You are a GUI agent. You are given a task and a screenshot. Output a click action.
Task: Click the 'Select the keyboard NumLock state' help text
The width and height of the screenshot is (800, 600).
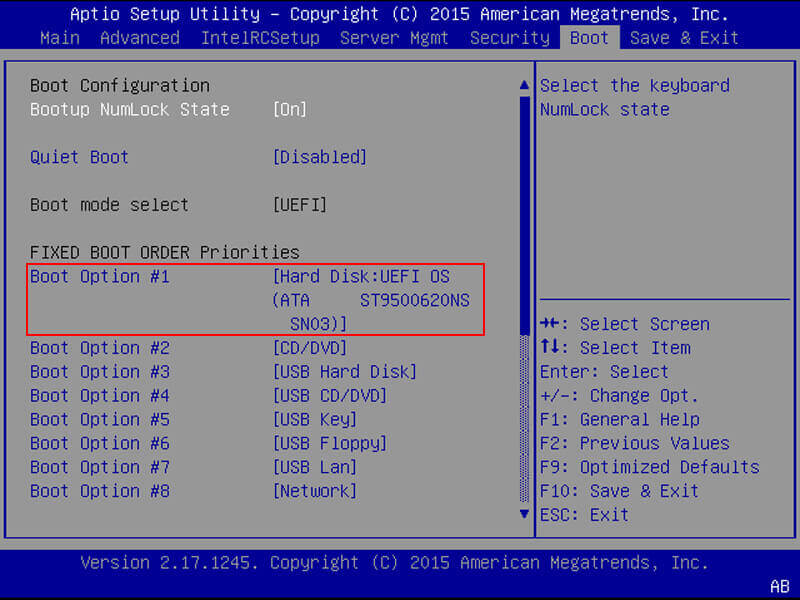point(635,97)
